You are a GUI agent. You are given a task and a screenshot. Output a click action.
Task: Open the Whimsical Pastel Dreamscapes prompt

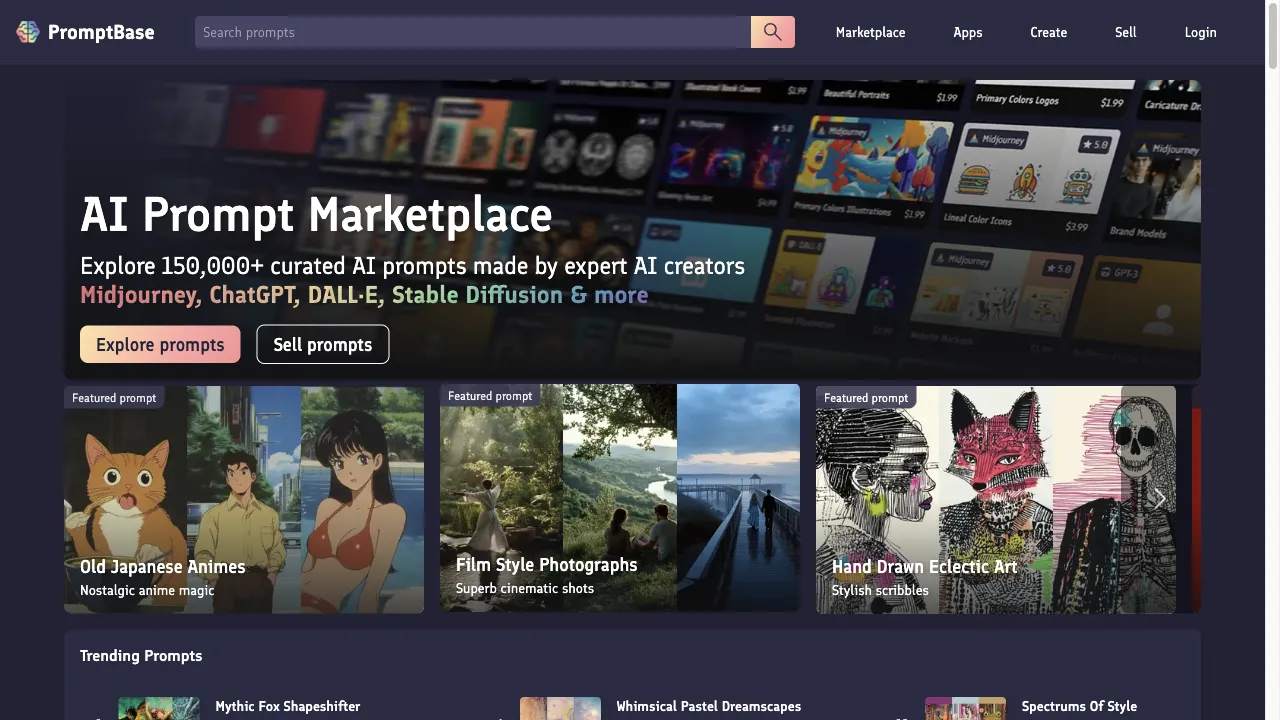tap(709, 706)
